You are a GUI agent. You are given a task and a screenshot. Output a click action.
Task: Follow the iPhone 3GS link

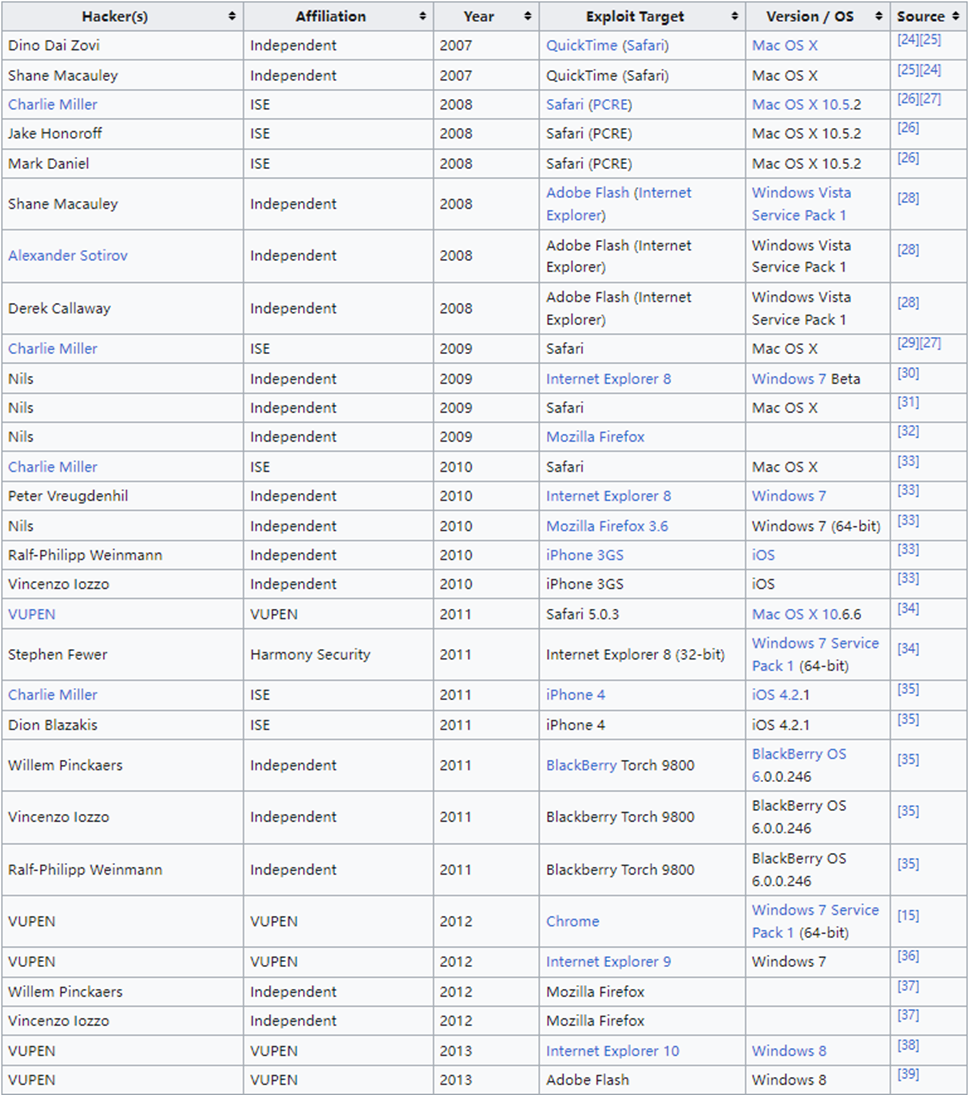pos(585,555)
